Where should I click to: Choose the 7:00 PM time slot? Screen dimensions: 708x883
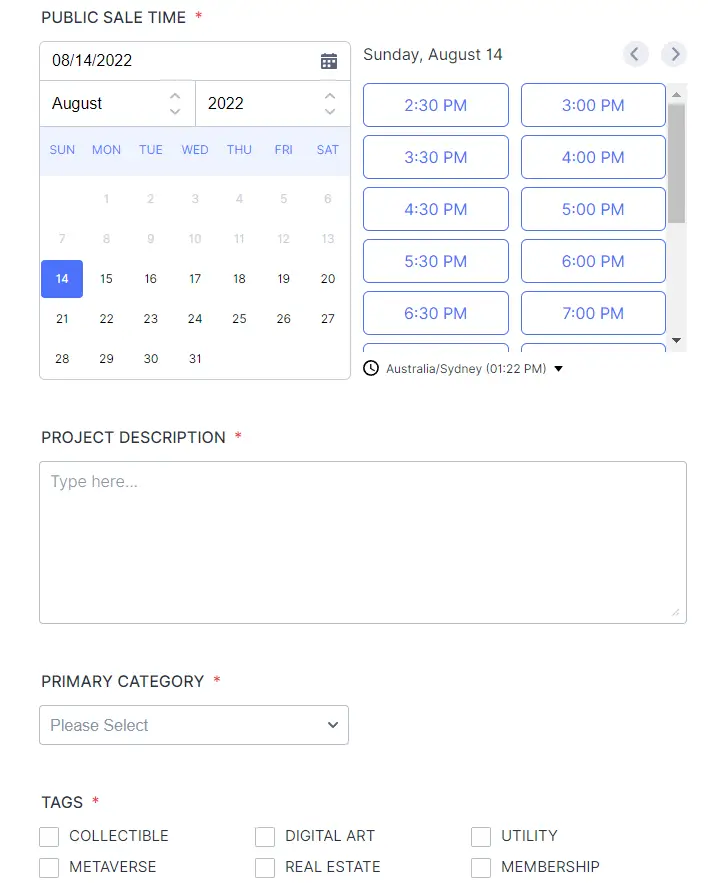pyautogui.click(x=593, y=313)
